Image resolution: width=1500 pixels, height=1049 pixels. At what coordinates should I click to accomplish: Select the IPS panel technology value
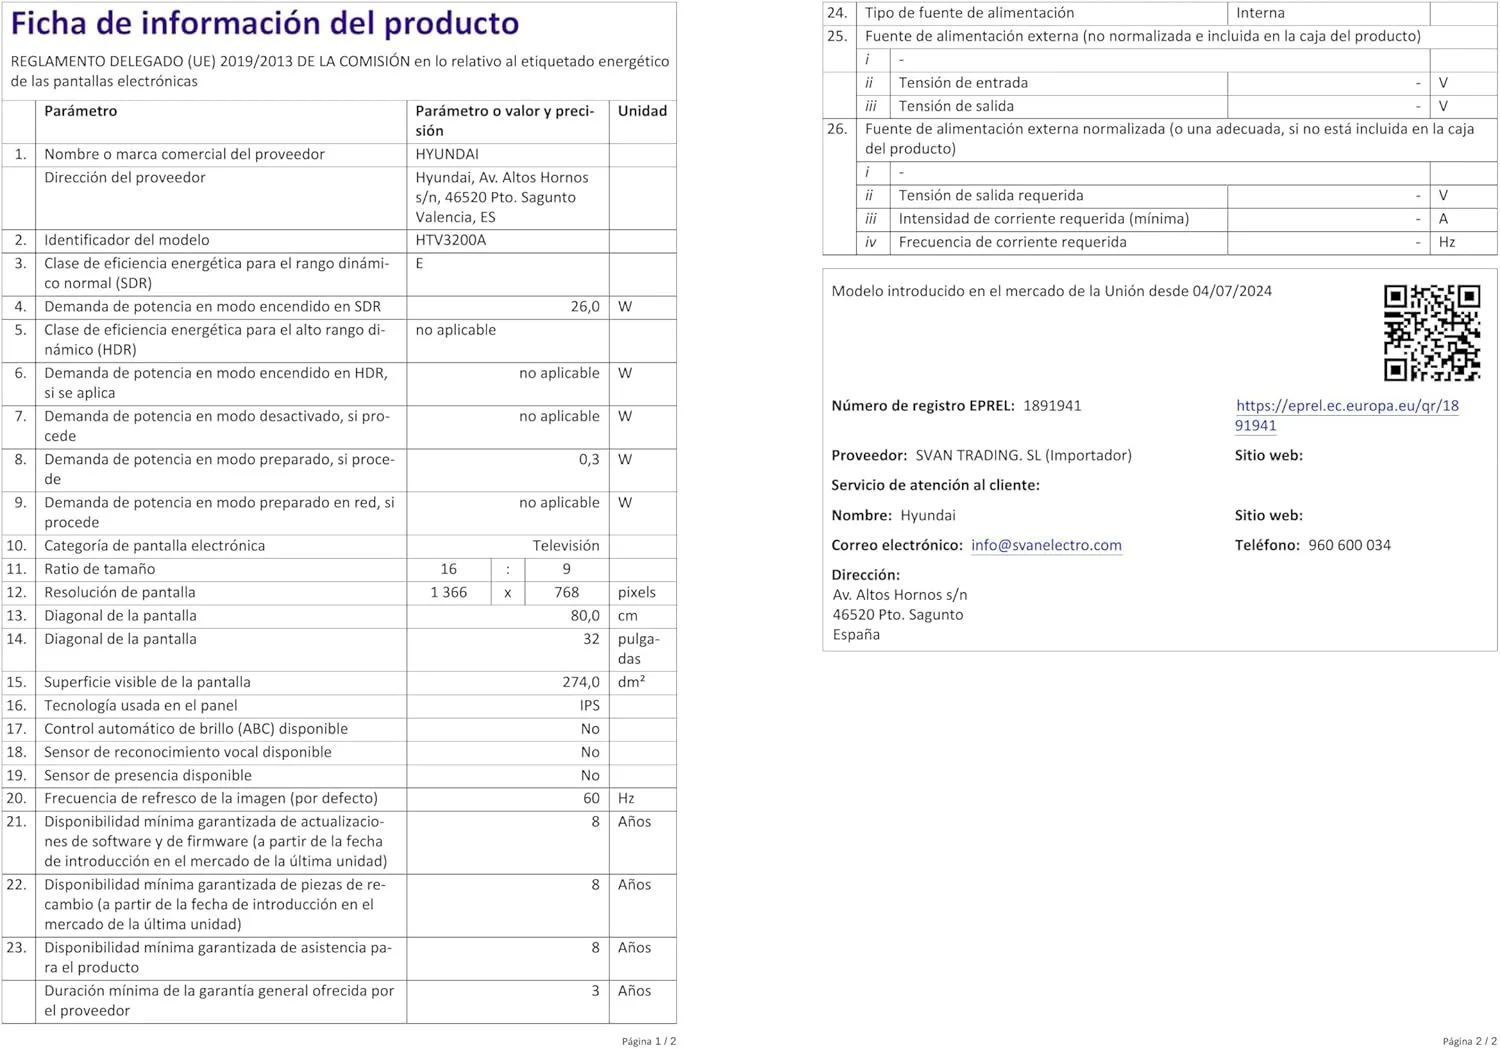pyautogui.click(x=589, y=706)
